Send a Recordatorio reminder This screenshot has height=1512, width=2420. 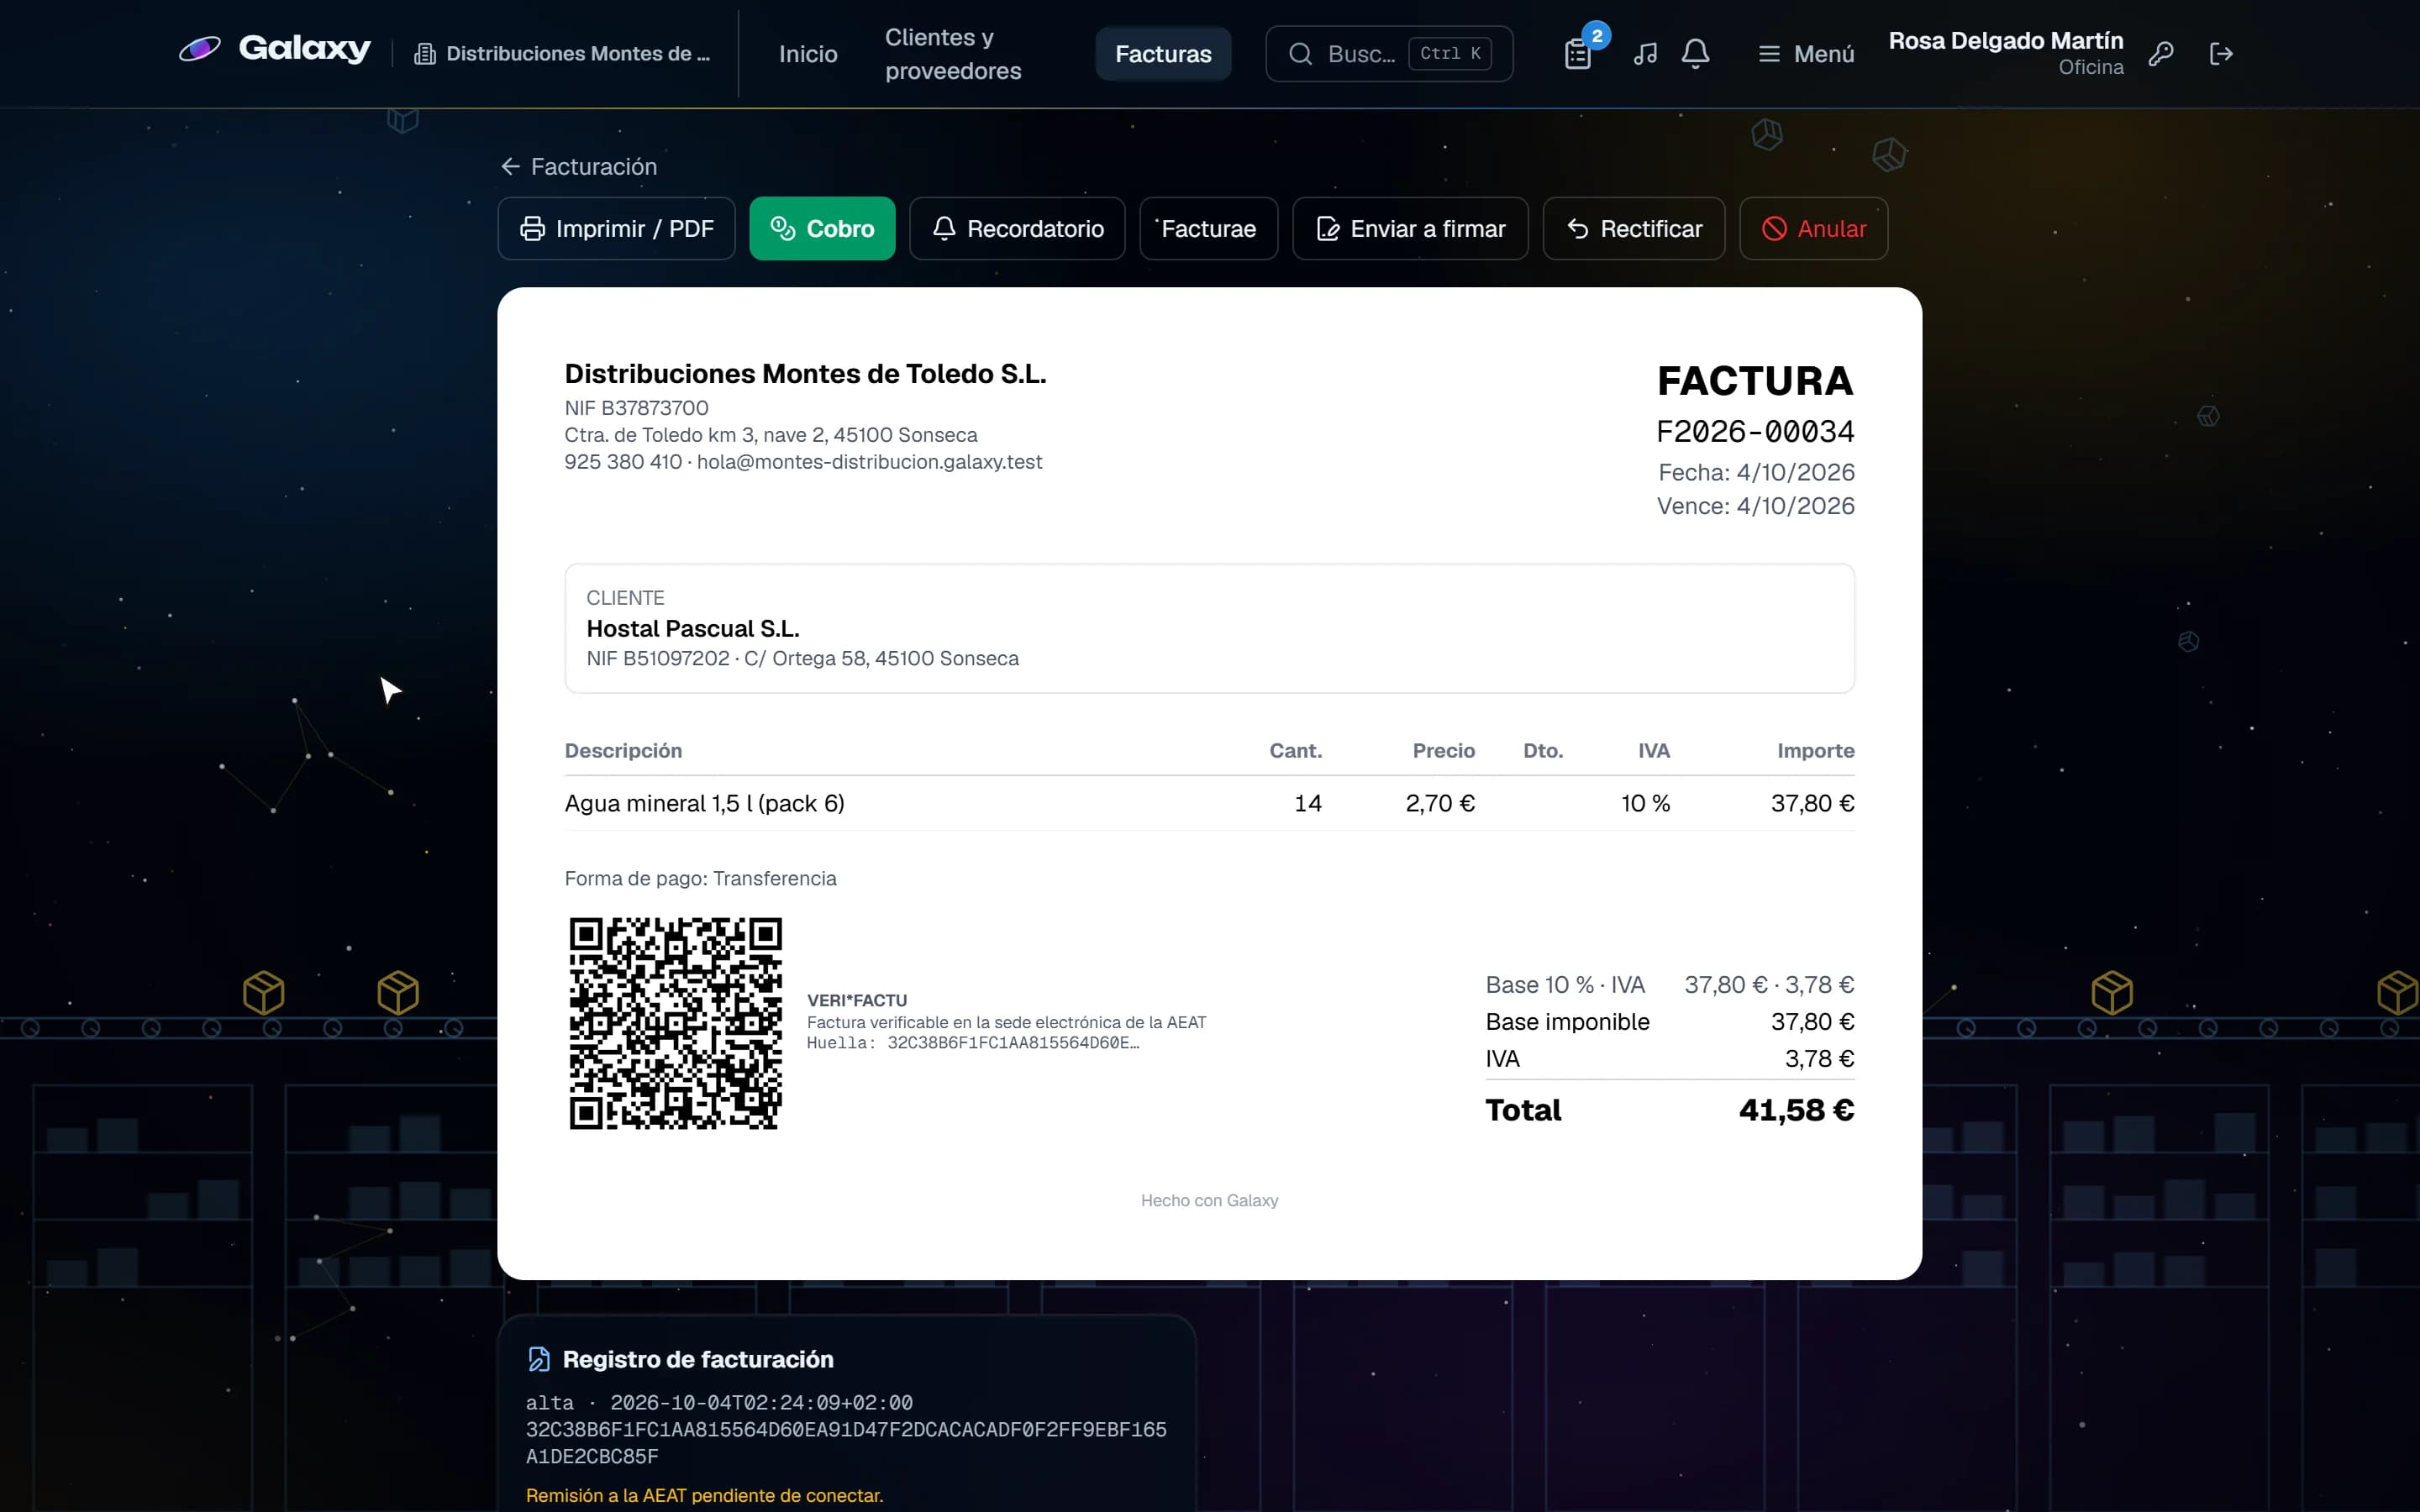[1017, 229]
